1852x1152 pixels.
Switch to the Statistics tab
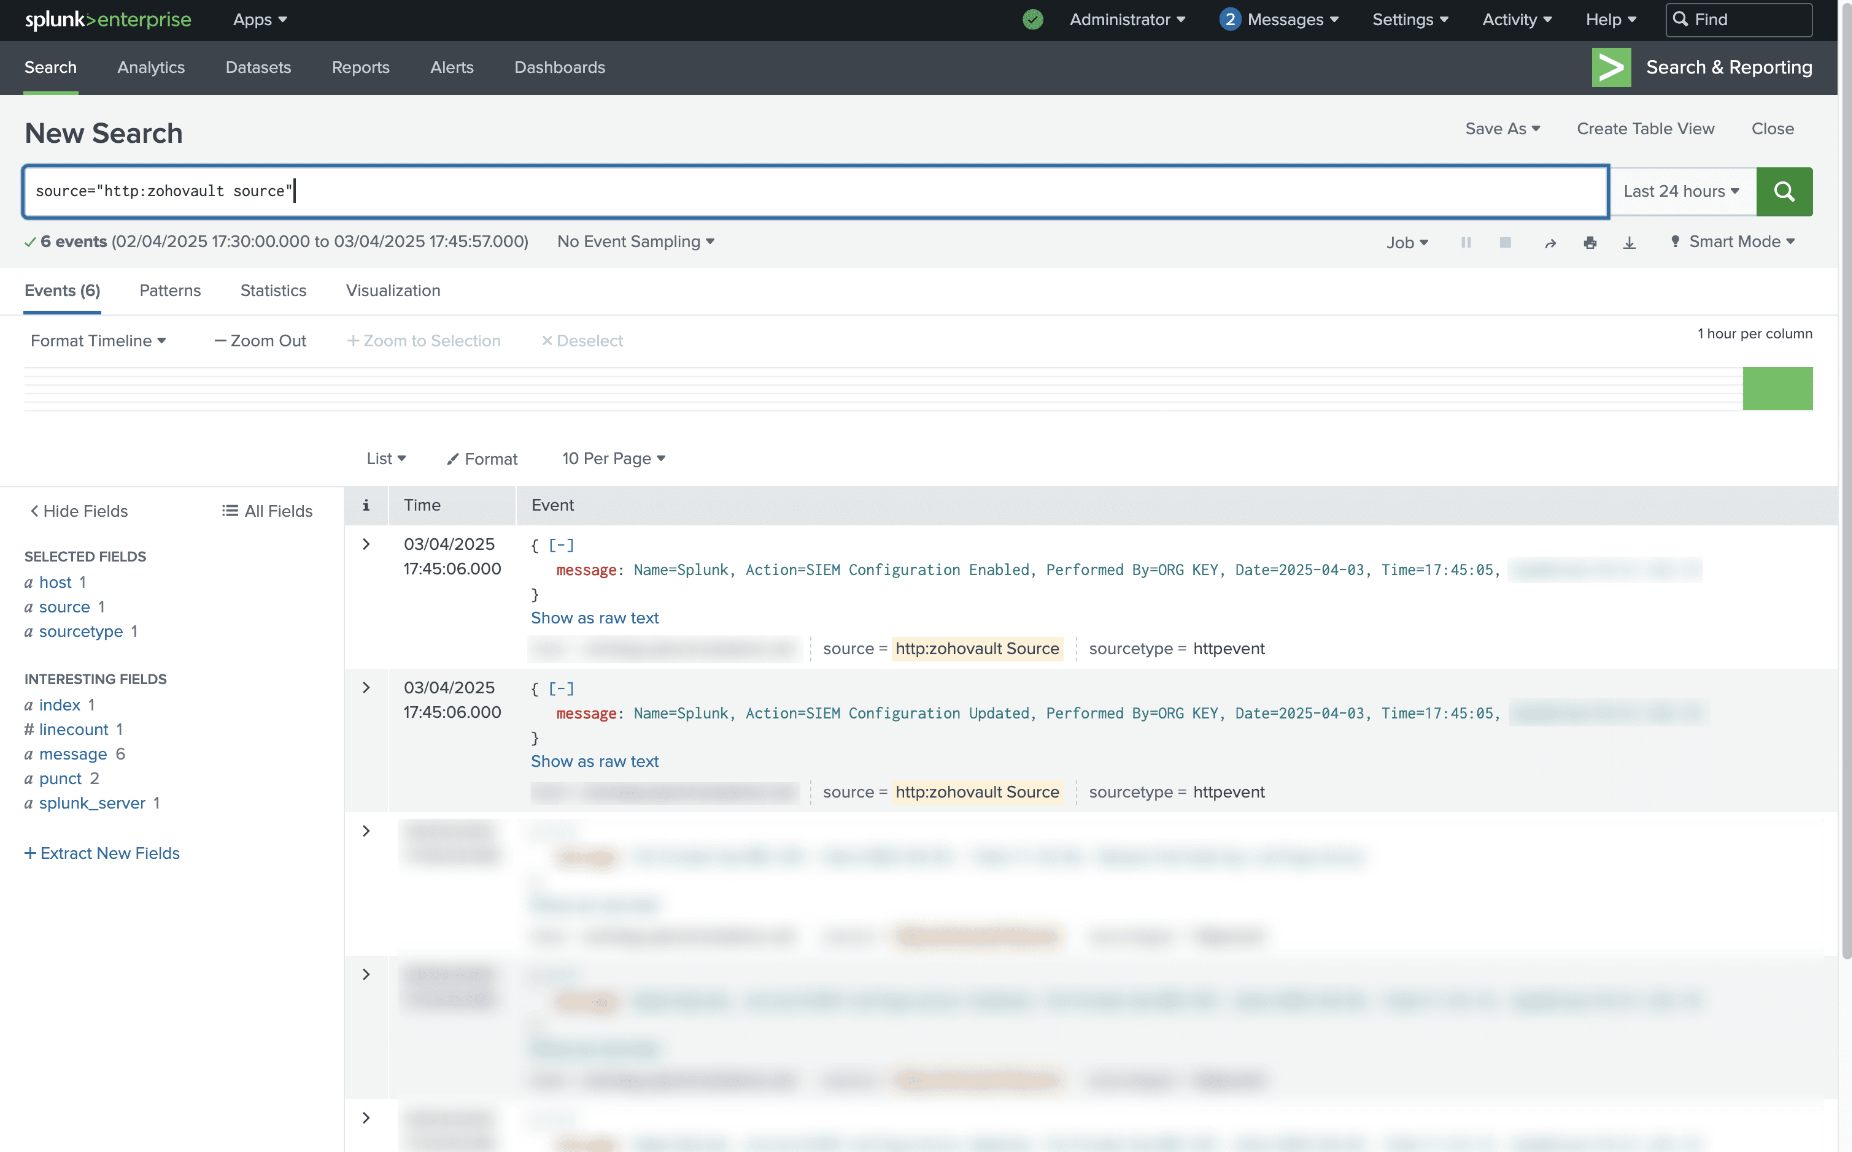[x=273, y=290]
